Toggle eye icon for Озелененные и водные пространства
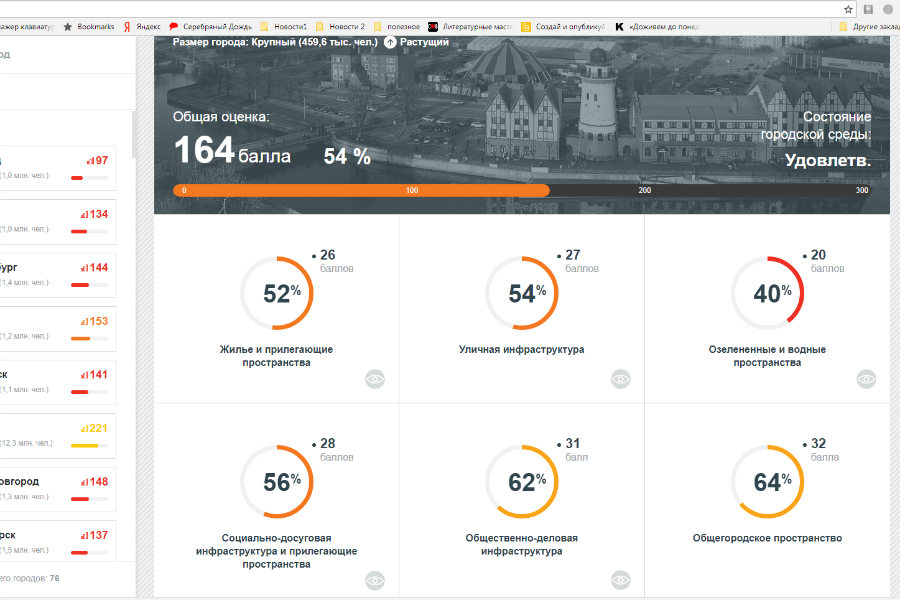 point(866,379)
